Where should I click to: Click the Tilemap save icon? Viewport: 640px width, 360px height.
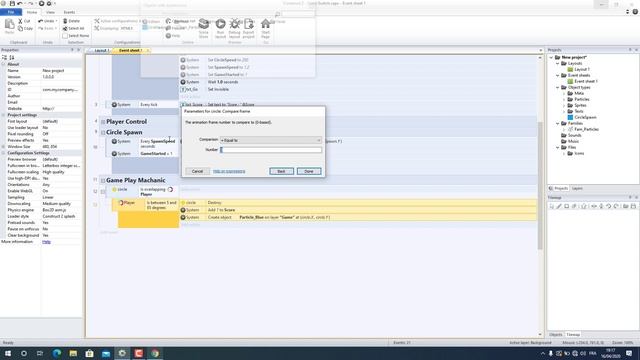coord(633,206)
